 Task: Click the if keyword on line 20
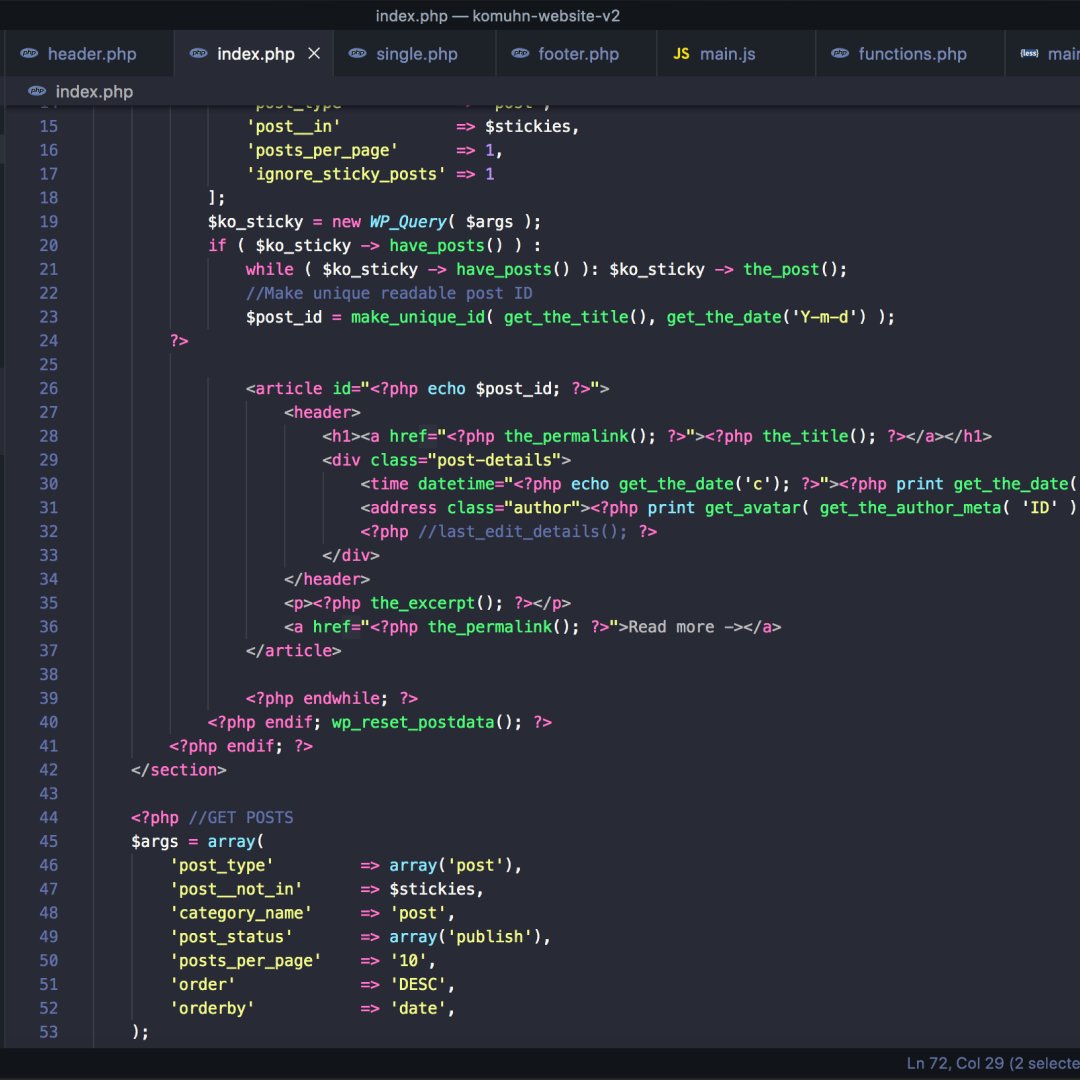pos(217,246)
